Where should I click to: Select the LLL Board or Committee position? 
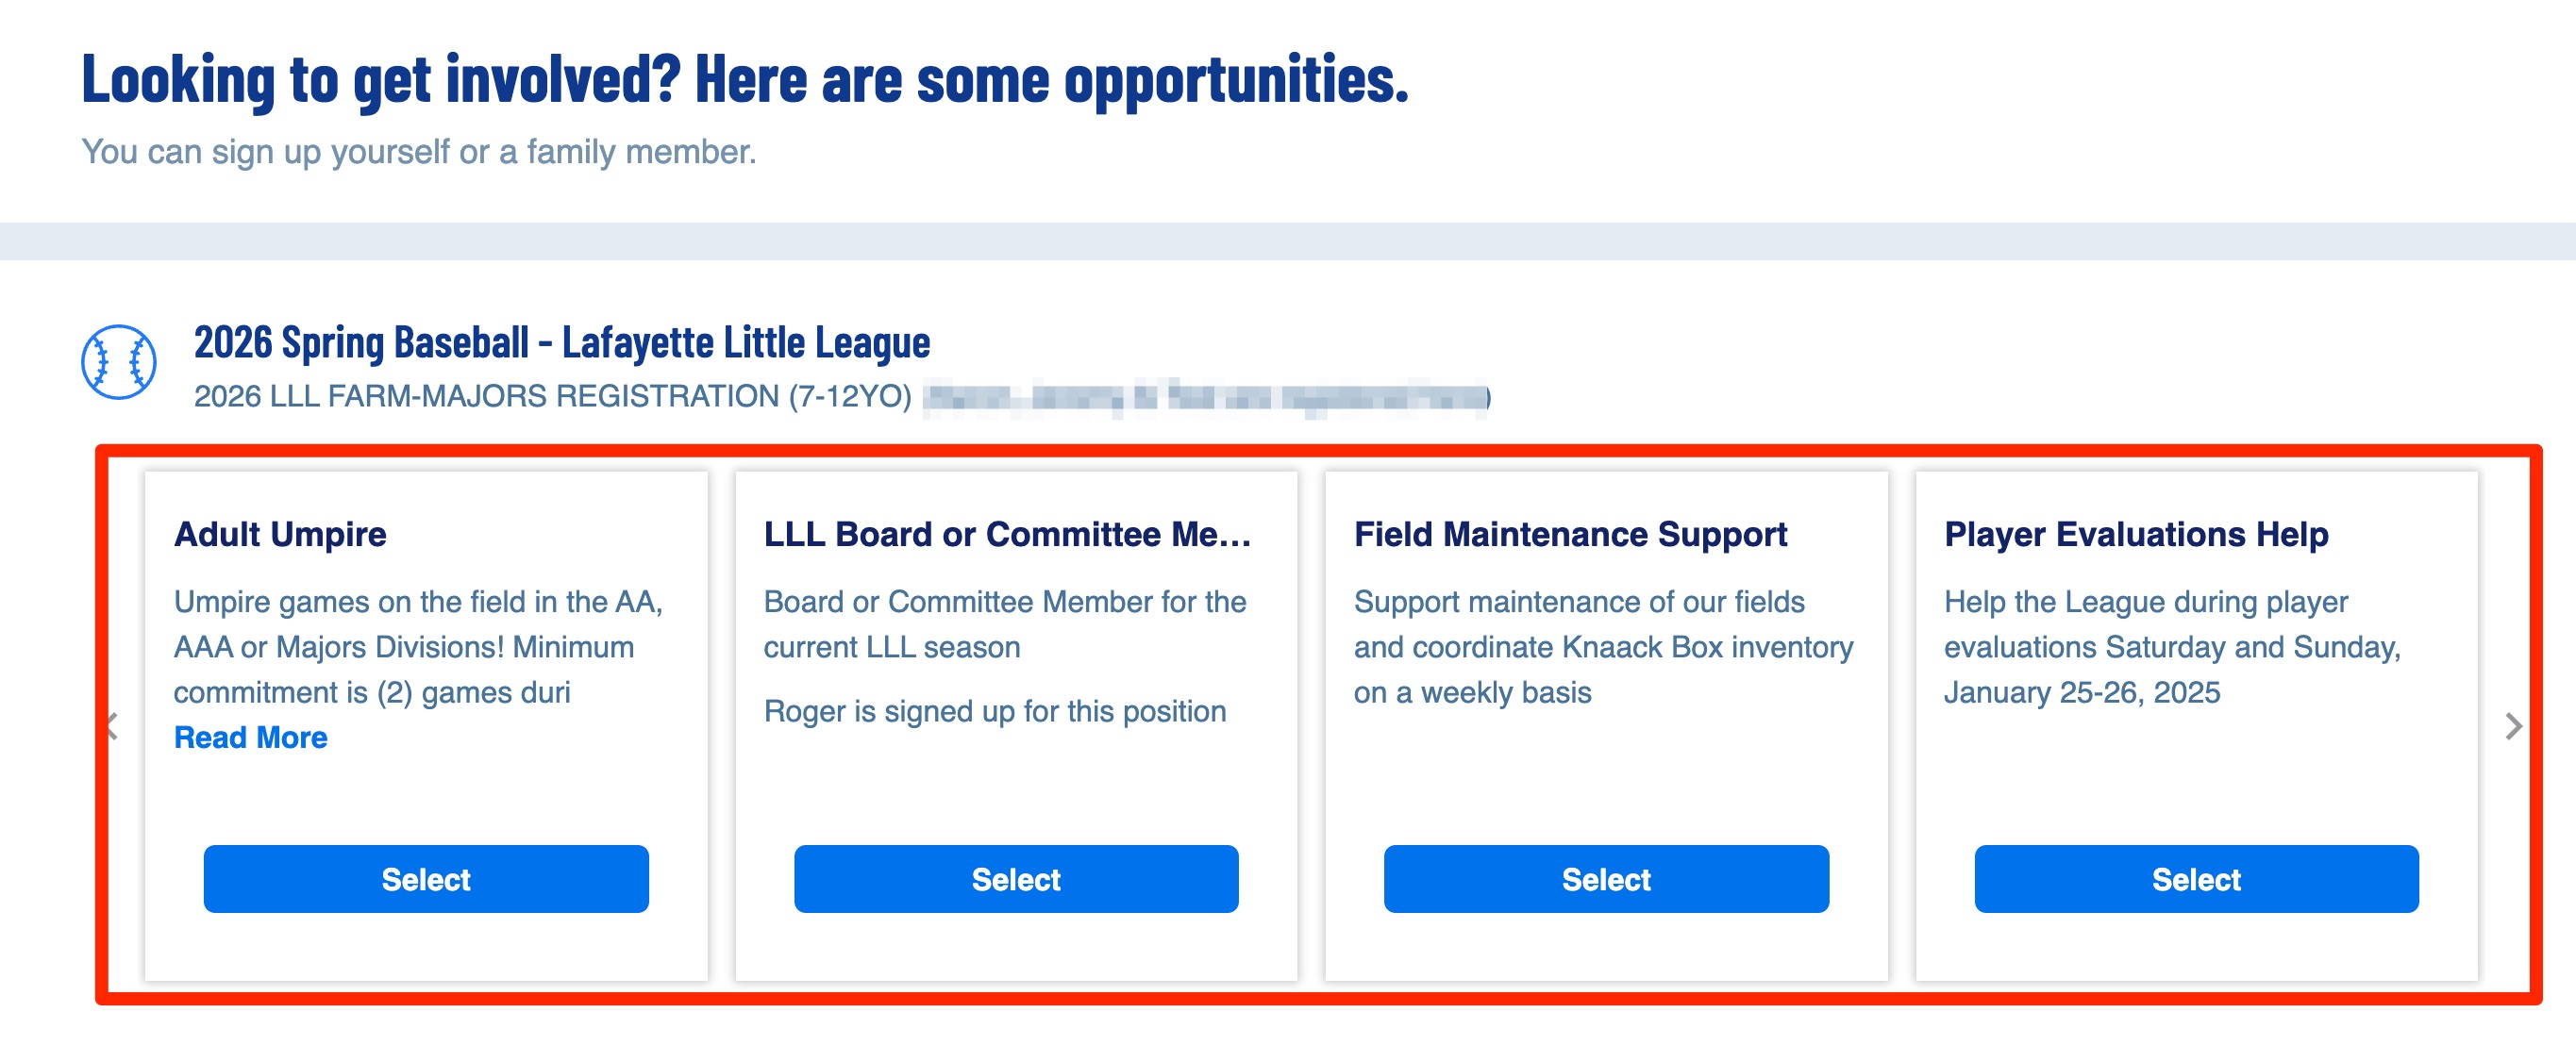click(x=1016, y=879)
